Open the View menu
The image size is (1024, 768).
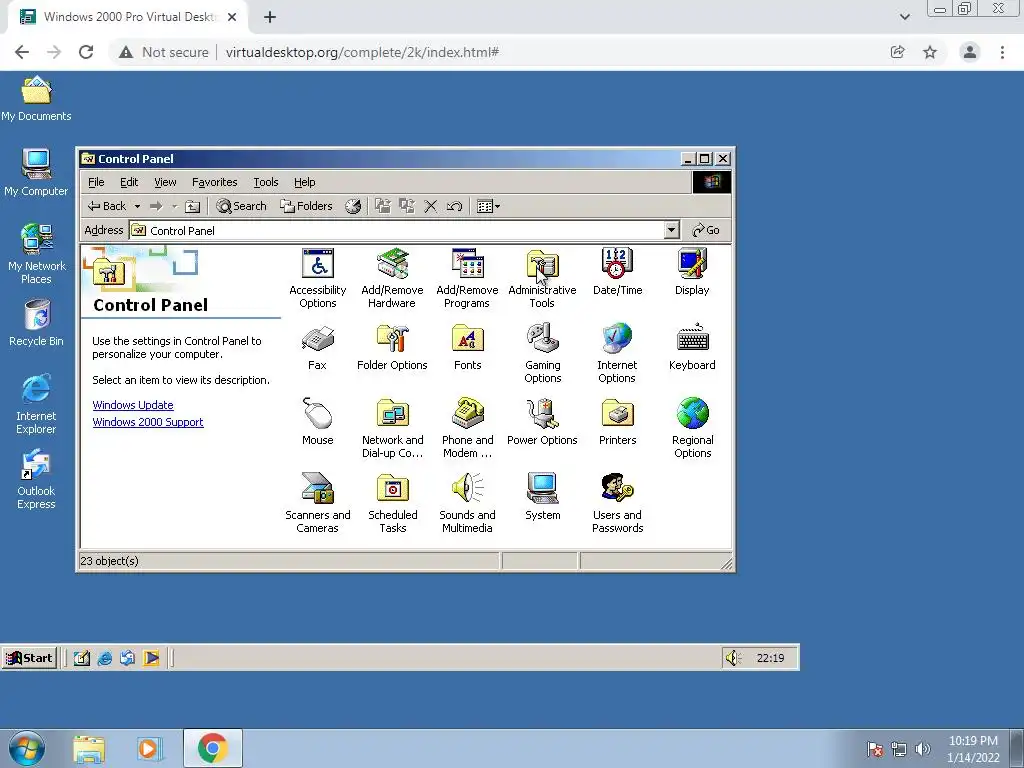165,182
